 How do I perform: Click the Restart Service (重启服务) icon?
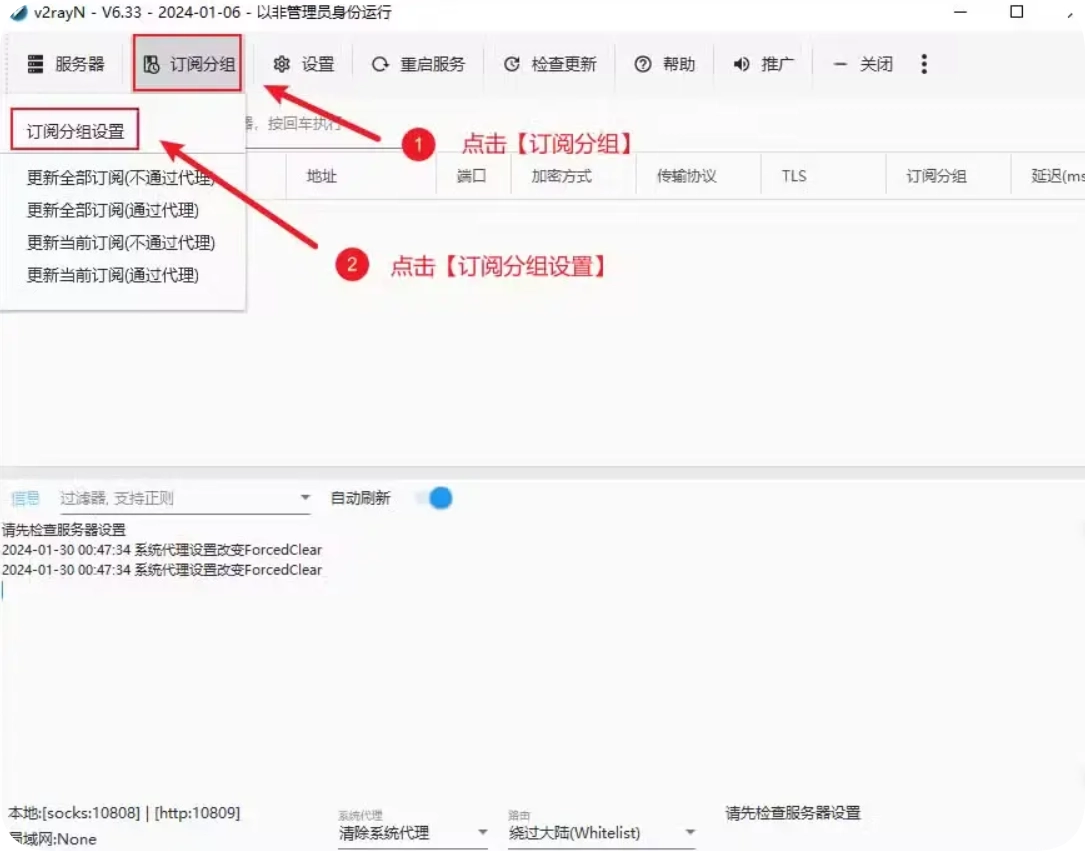(x=380, y=64)
